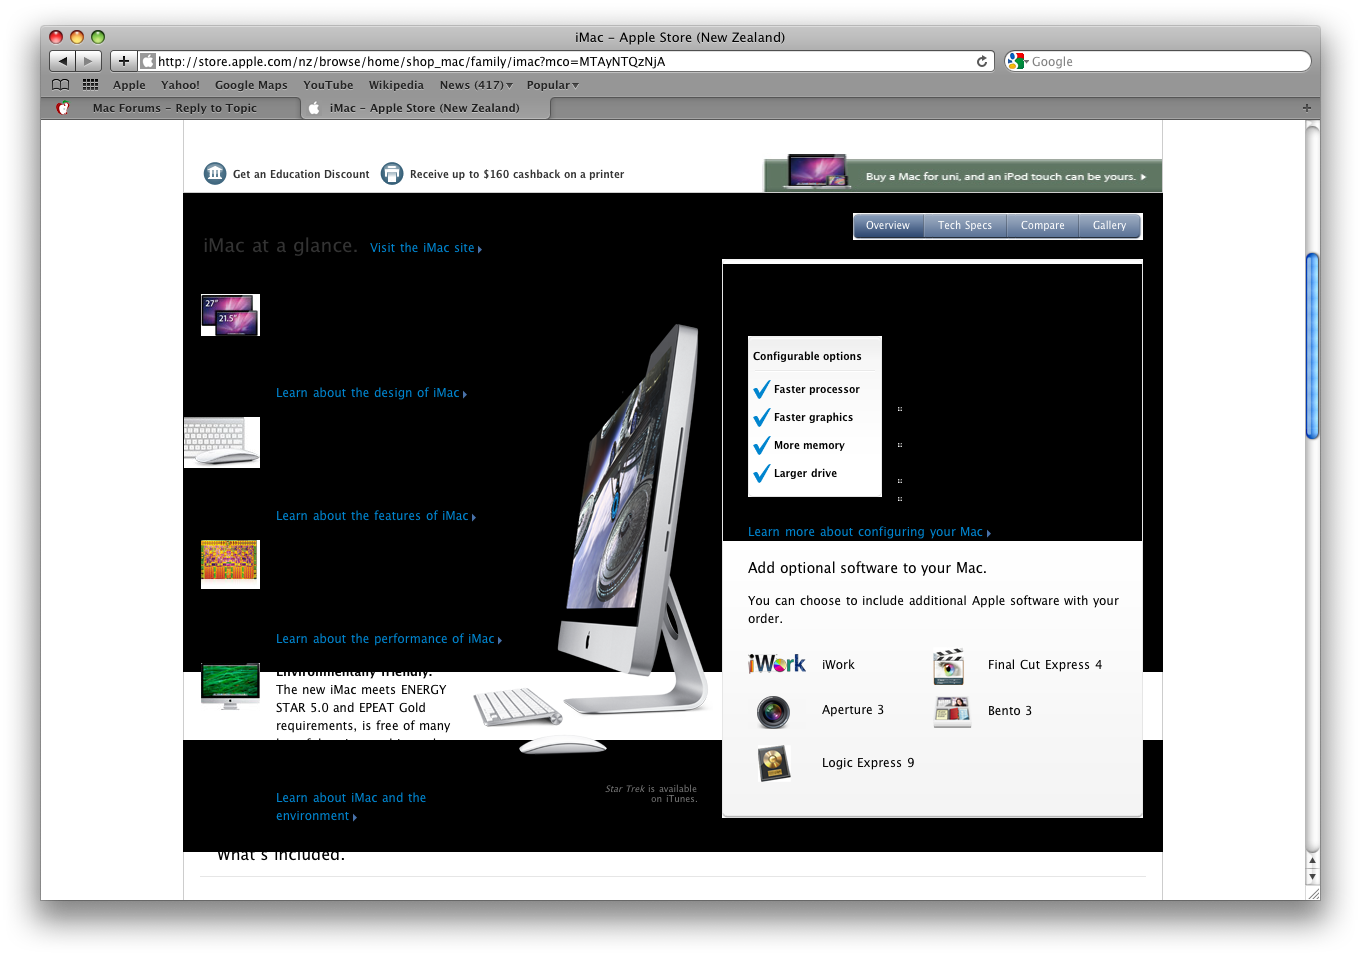Open Learn about the design of iMac
Screen dimensions: 1361x956
point(372,393)
